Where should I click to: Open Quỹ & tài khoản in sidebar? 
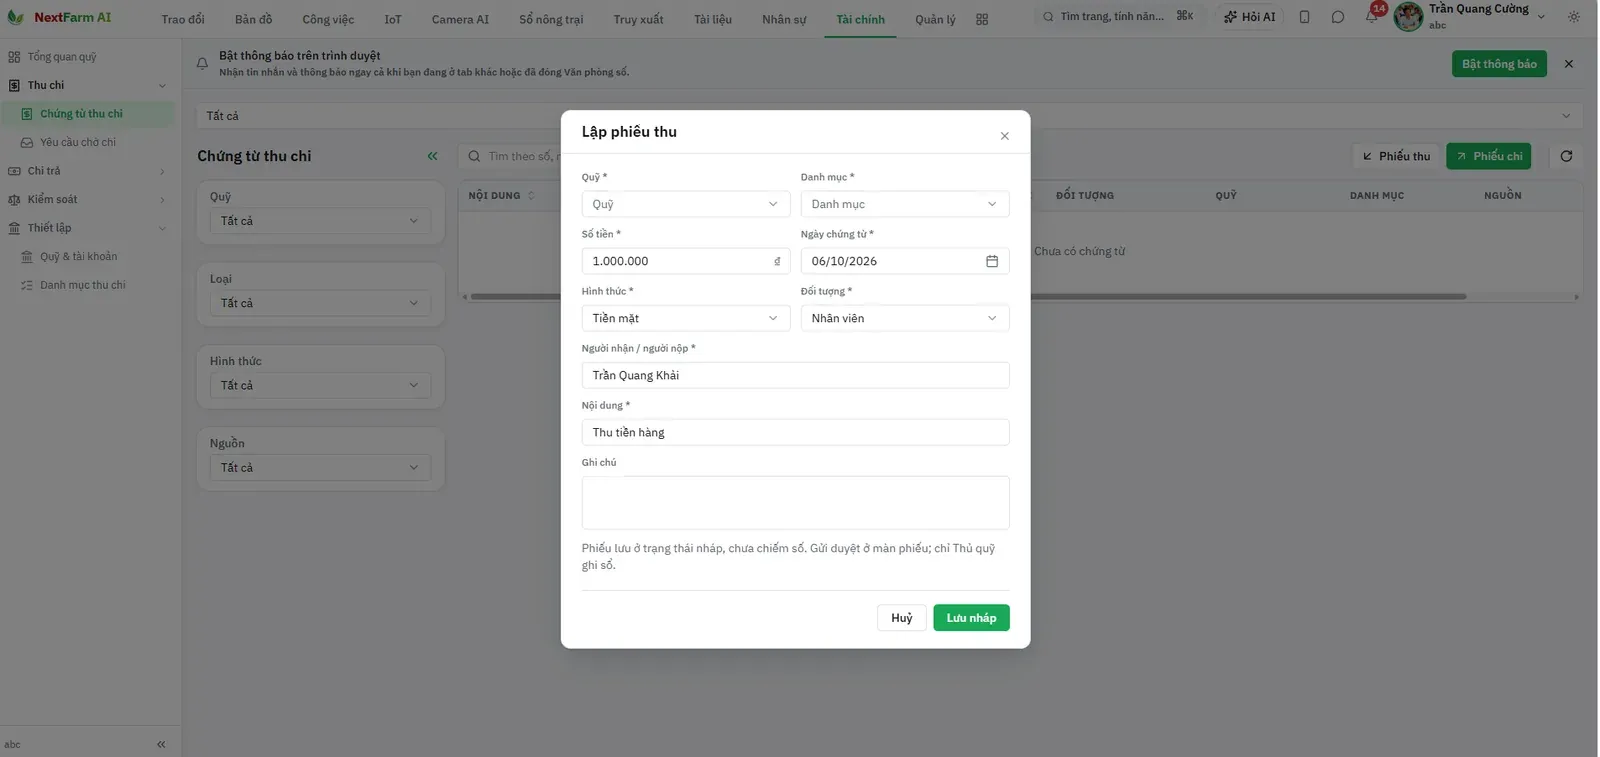(x=78, y=256)
